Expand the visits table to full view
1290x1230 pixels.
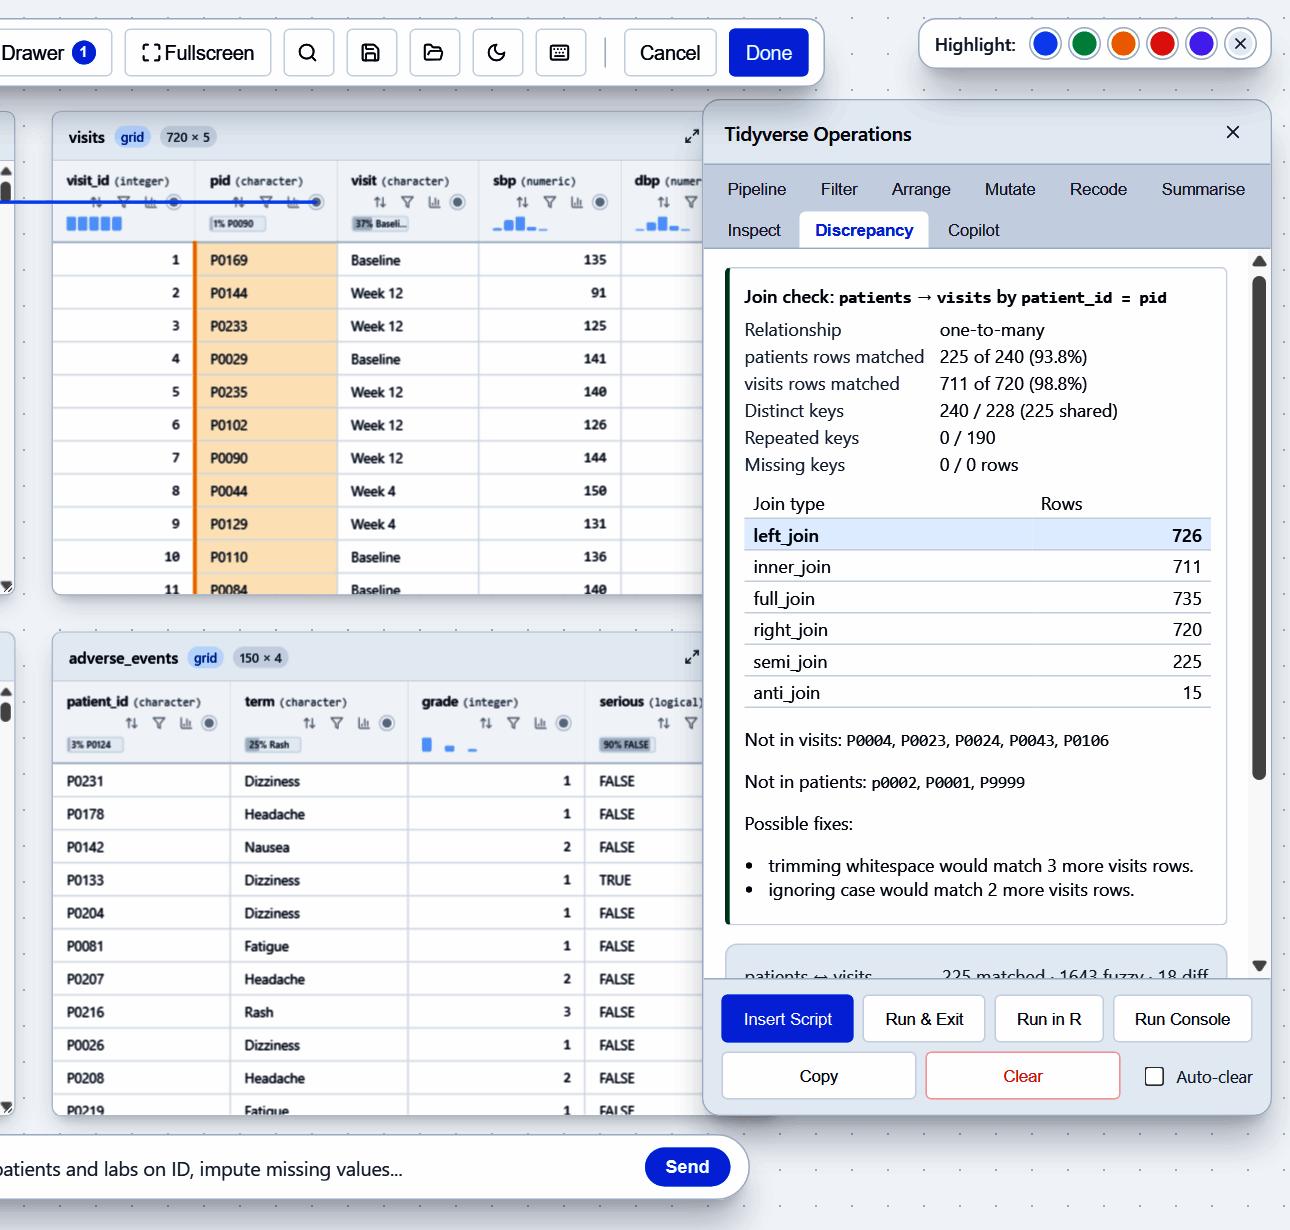[691, 136]
